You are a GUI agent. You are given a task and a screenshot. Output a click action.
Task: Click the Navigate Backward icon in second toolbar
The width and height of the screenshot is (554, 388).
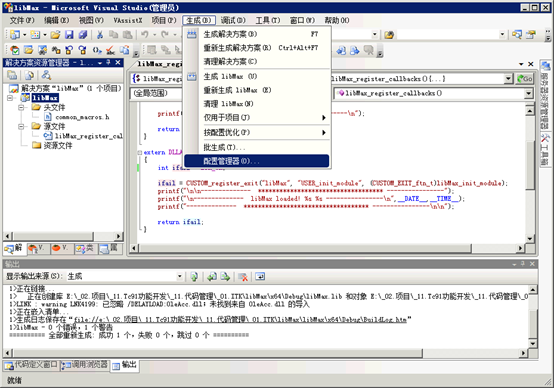point(341,50)
